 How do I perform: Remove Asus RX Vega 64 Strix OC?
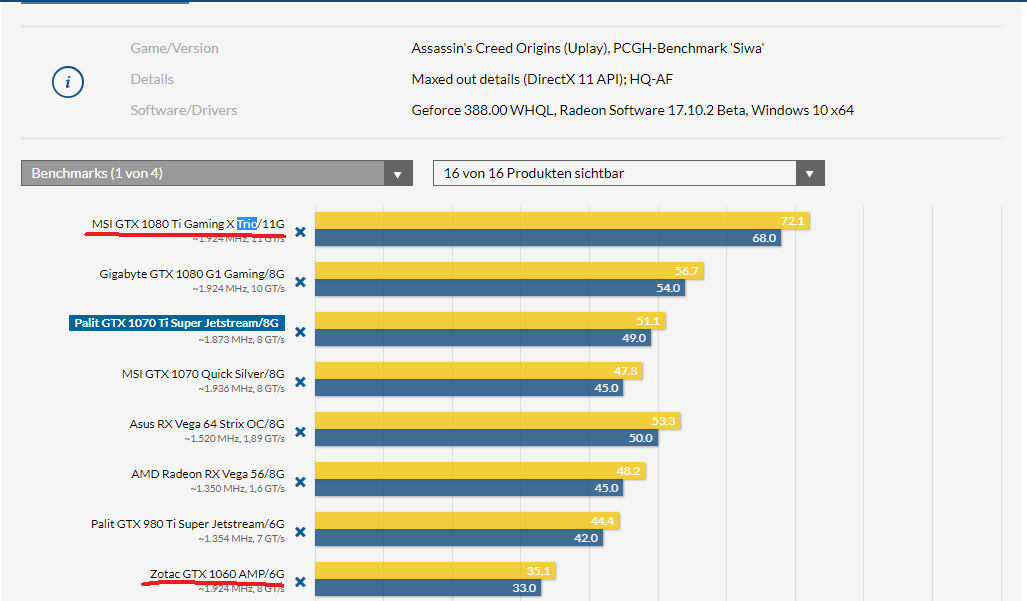pos(300,432)
